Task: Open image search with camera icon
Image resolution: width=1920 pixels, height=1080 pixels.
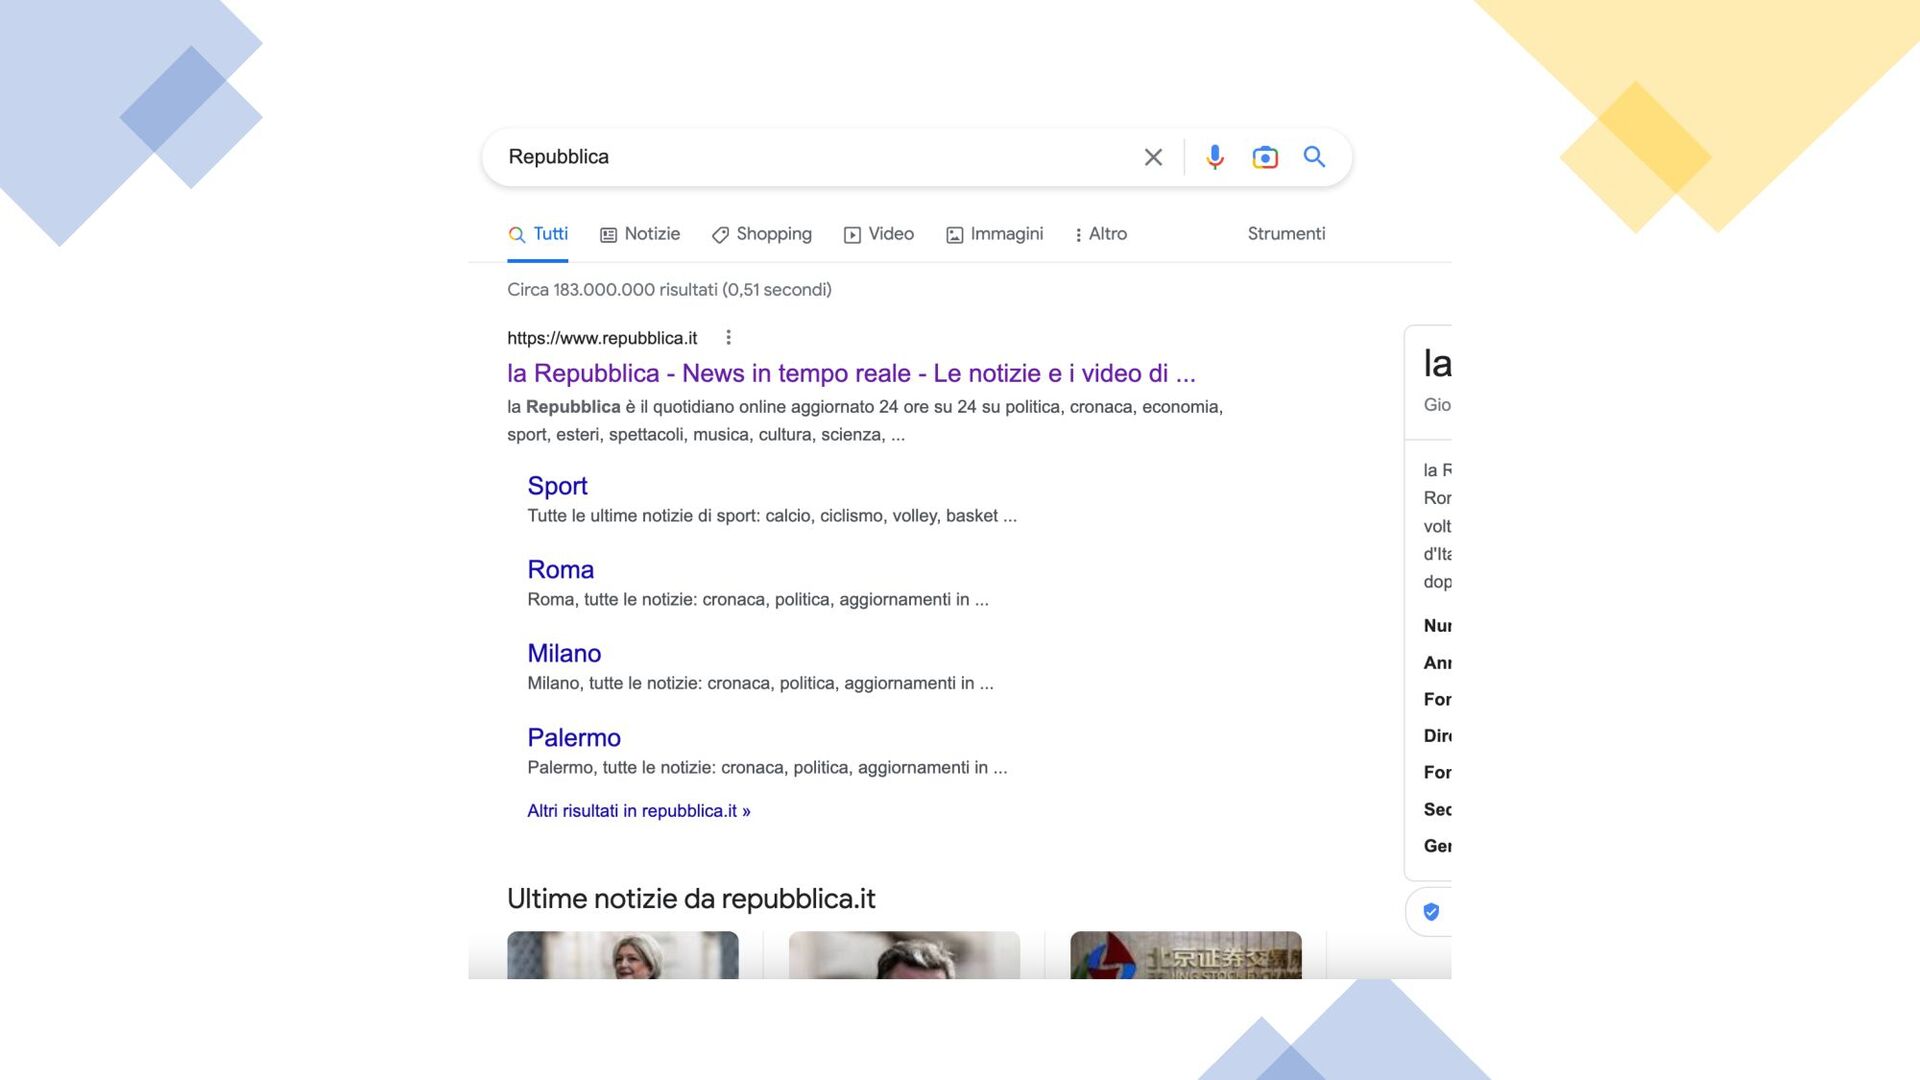Action: [x=1265, y=157]
